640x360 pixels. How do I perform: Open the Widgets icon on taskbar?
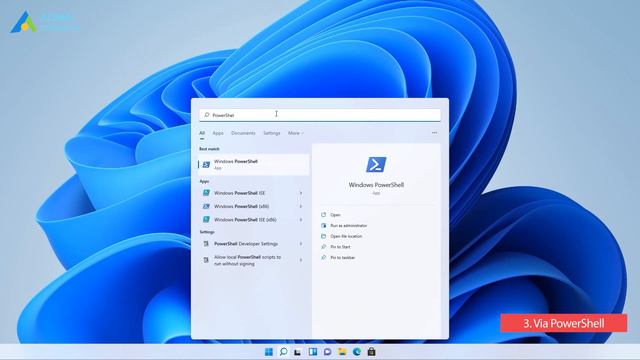pos(313,351)
